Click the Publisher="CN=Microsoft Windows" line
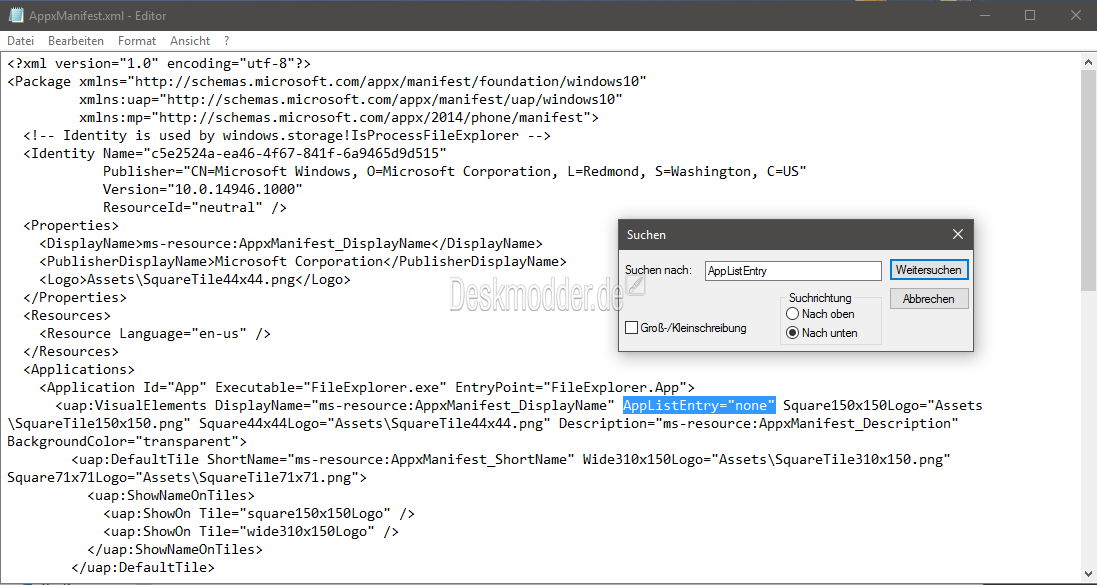The width and height of the screenshot is (1097, 585). tap(455, 171)
